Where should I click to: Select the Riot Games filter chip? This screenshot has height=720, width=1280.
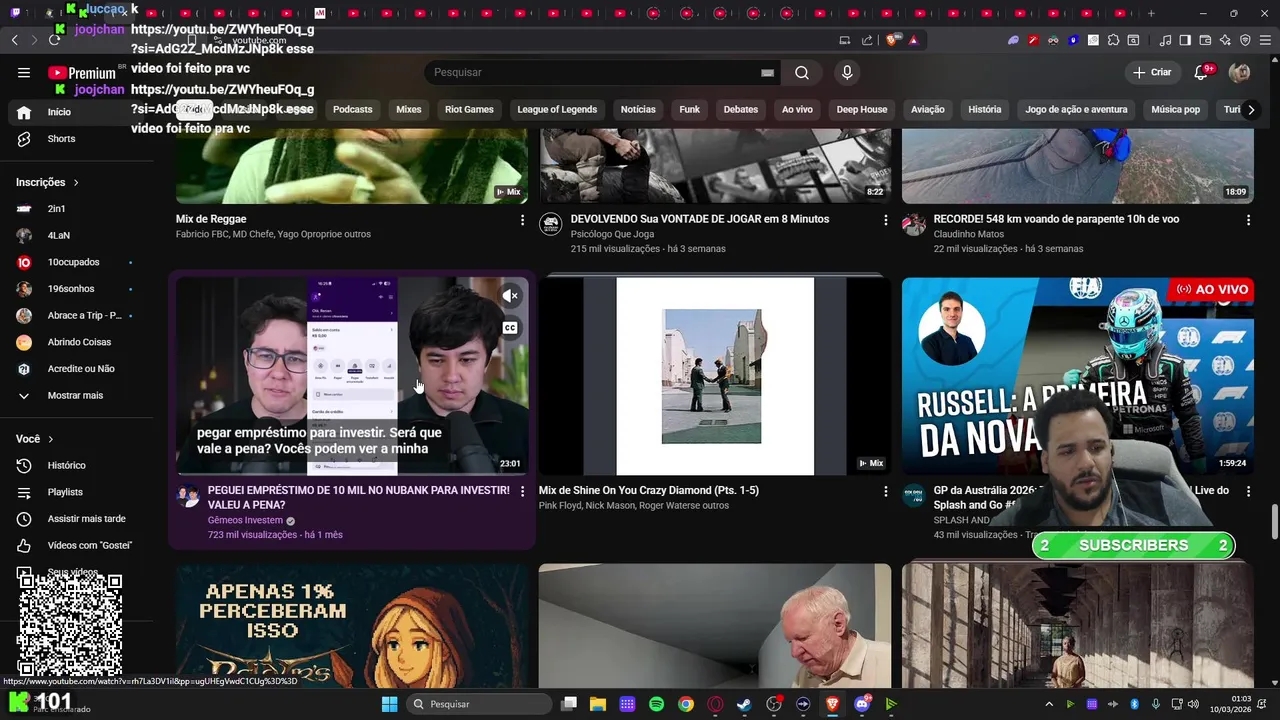coord(469,110)
